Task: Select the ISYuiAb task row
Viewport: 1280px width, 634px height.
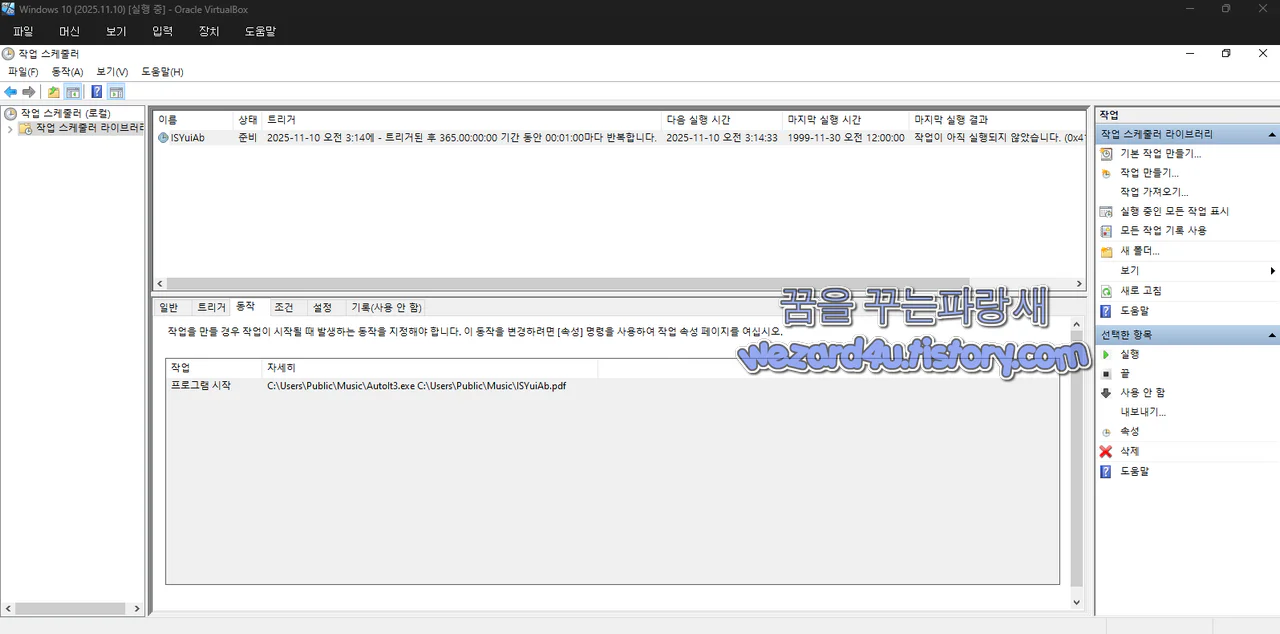Action: (619, 138)
